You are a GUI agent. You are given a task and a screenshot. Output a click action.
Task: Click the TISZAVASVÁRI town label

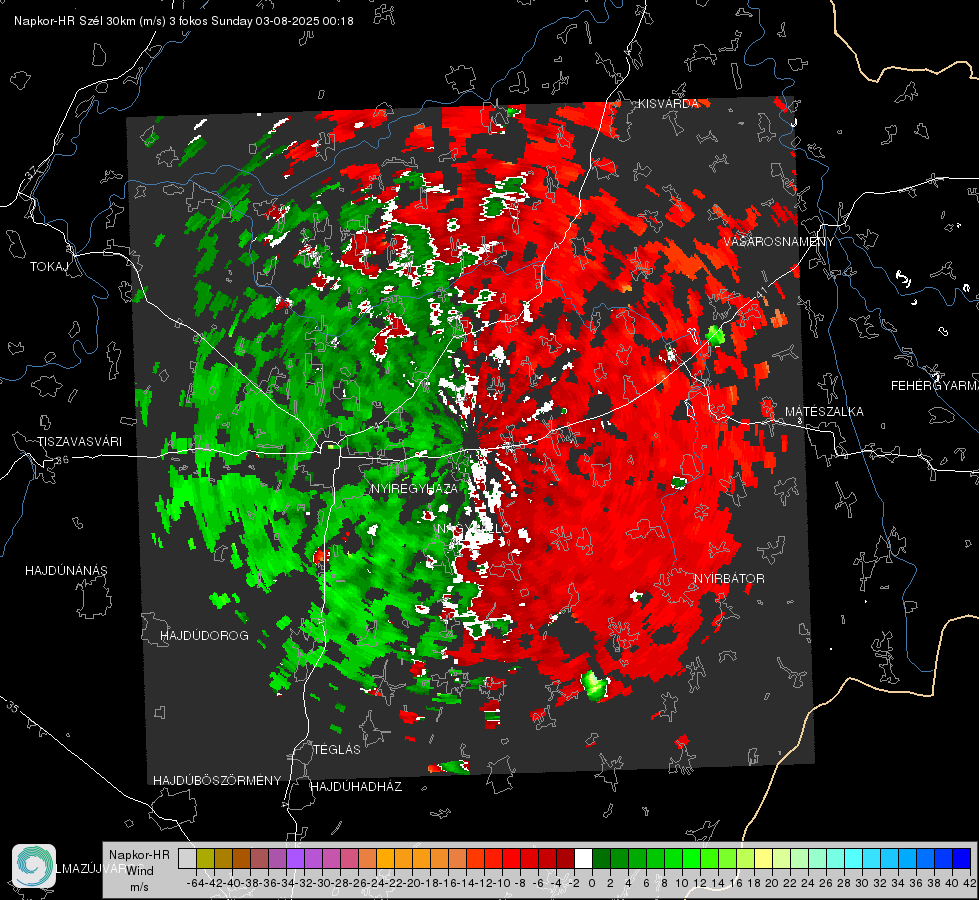coord(79,441)
